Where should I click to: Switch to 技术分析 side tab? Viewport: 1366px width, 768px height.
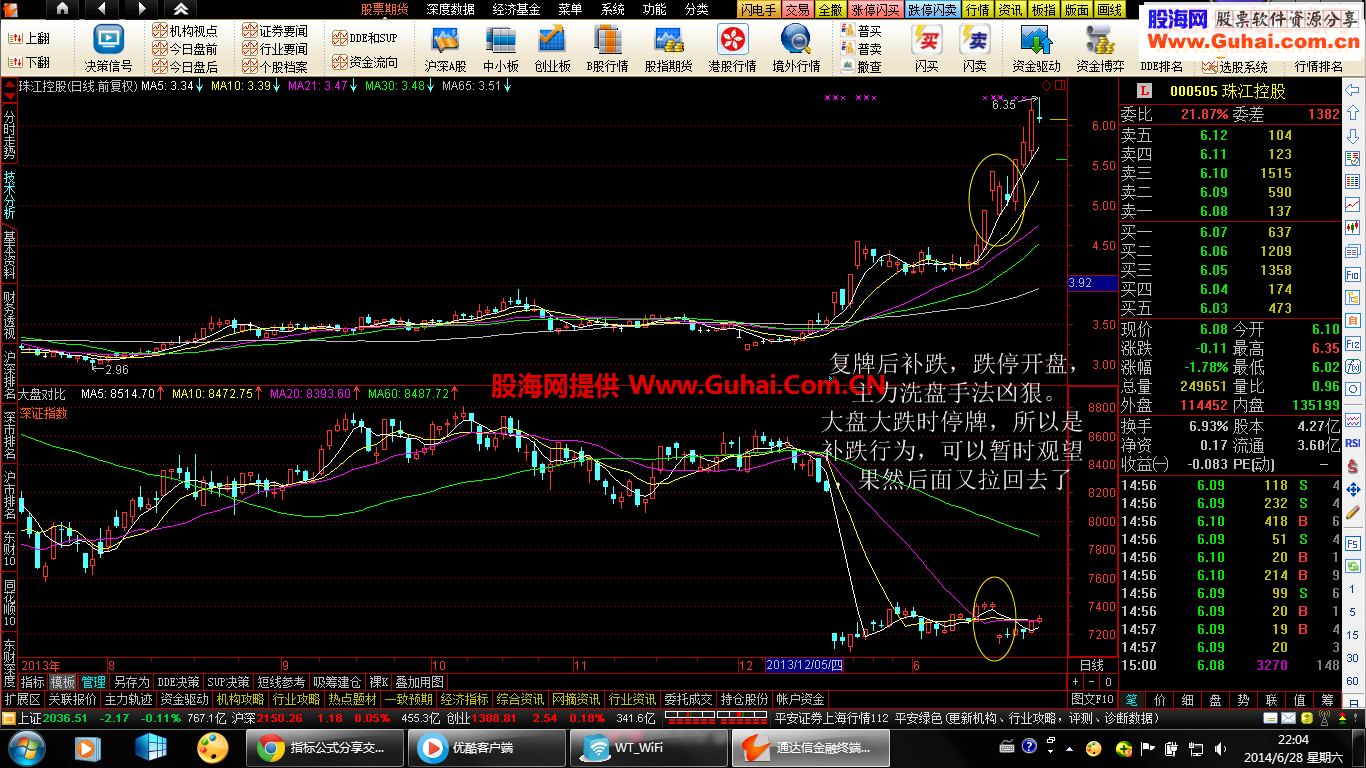coord(9,193)
